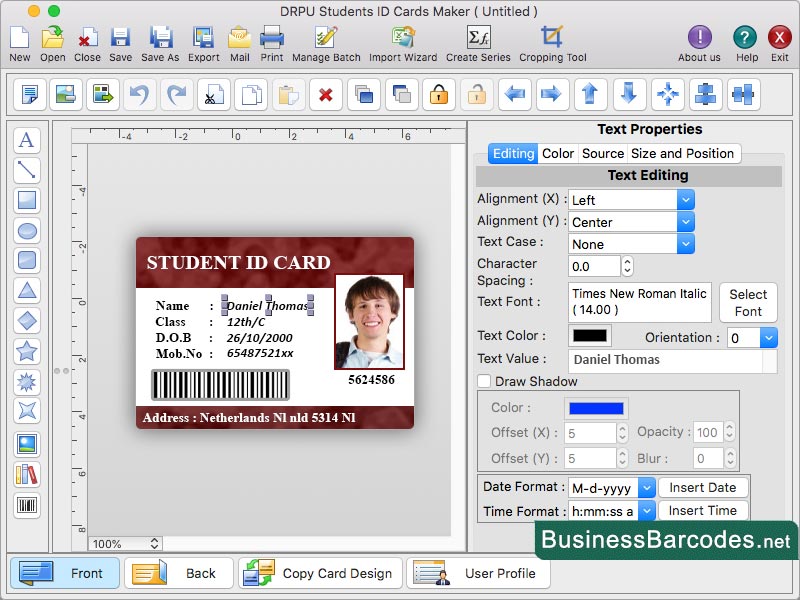Switch to the Color tab
The width and height of the screenshot is (800, 600).
pos(558,153)
